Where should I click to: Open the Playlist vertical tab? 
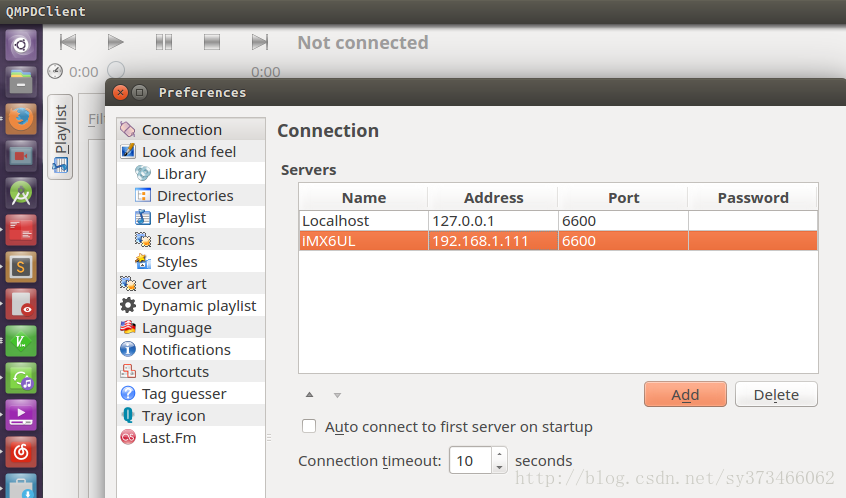[60, 137]
